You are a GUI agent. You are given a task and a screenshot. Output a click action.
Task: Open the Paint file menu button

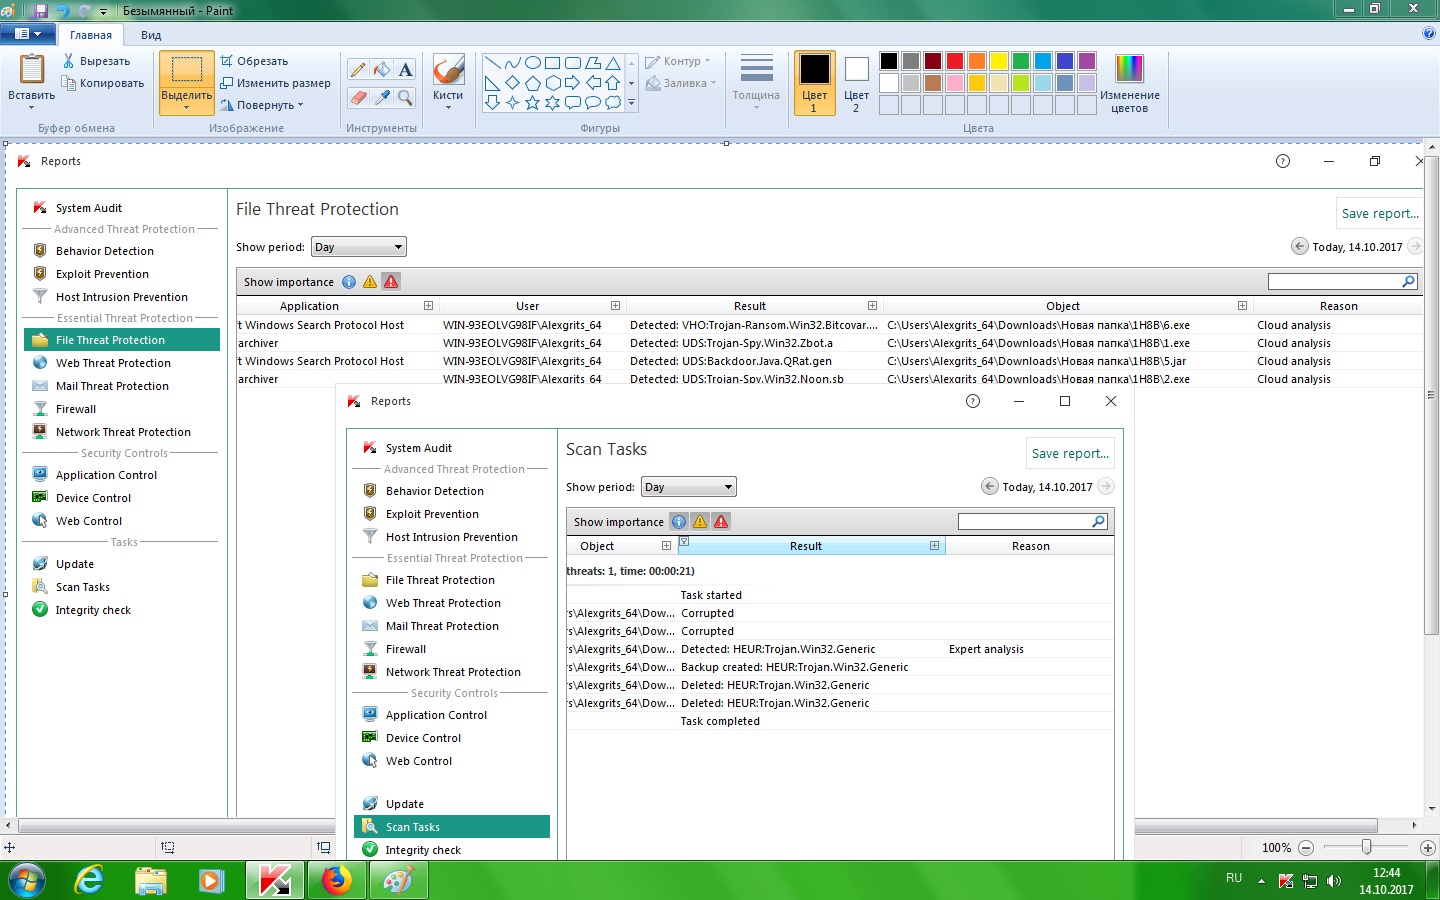[27, 34]
